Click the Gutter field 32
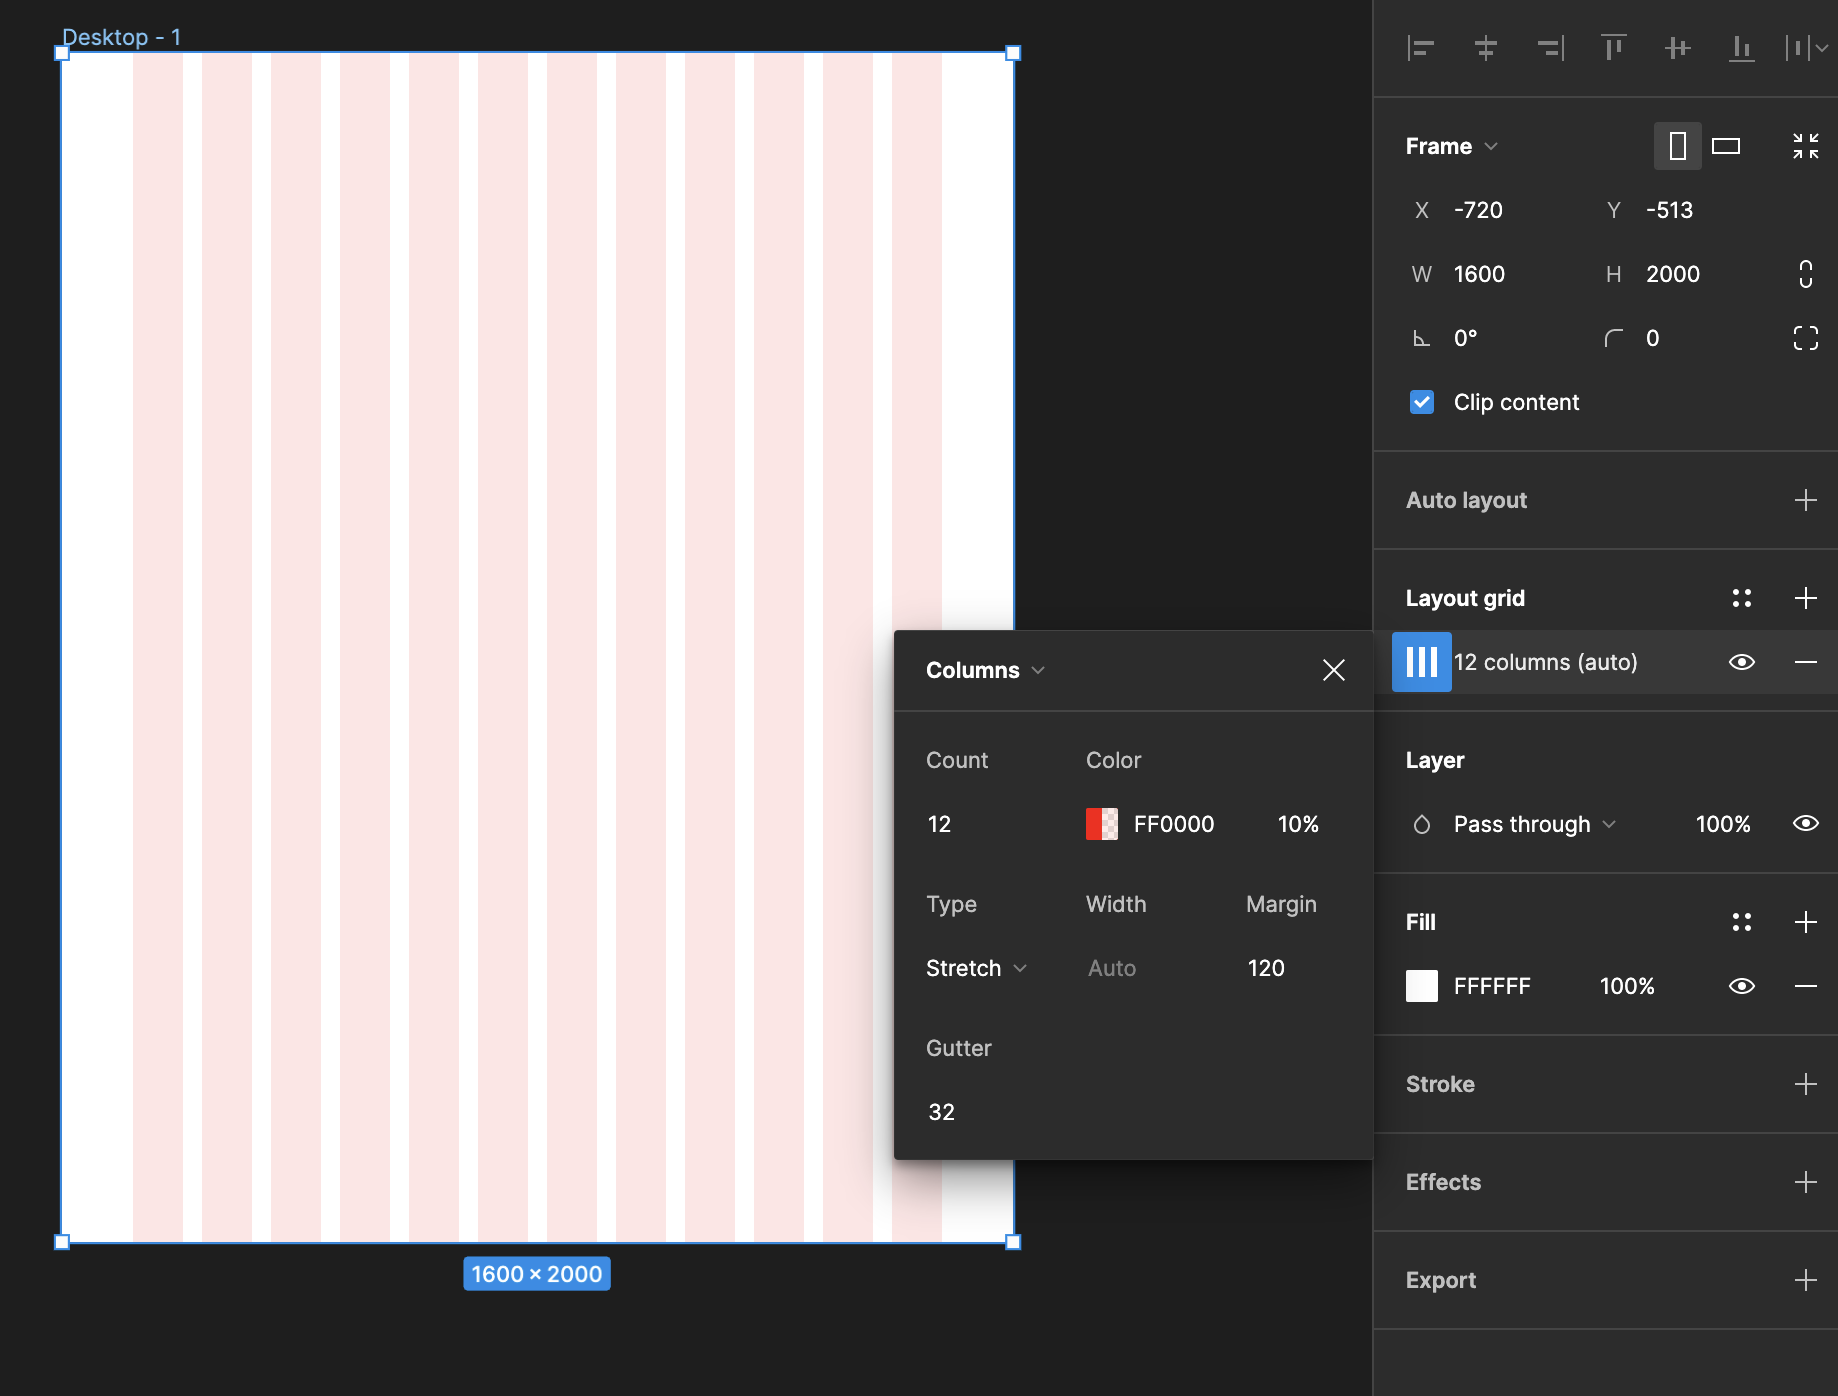Image resolution: width=1838 pixels, height=1396 pixels. click(x=942, y=1112)
